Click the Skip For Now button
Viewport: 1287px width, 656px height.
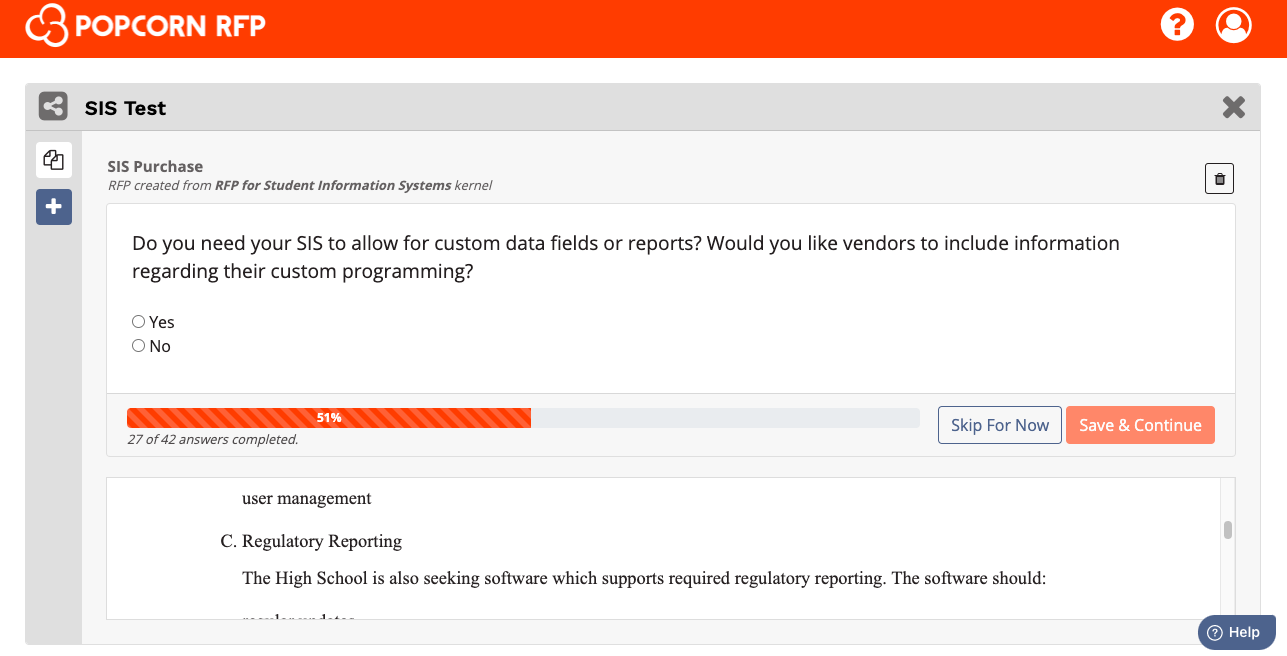click(x=999, y=425)
